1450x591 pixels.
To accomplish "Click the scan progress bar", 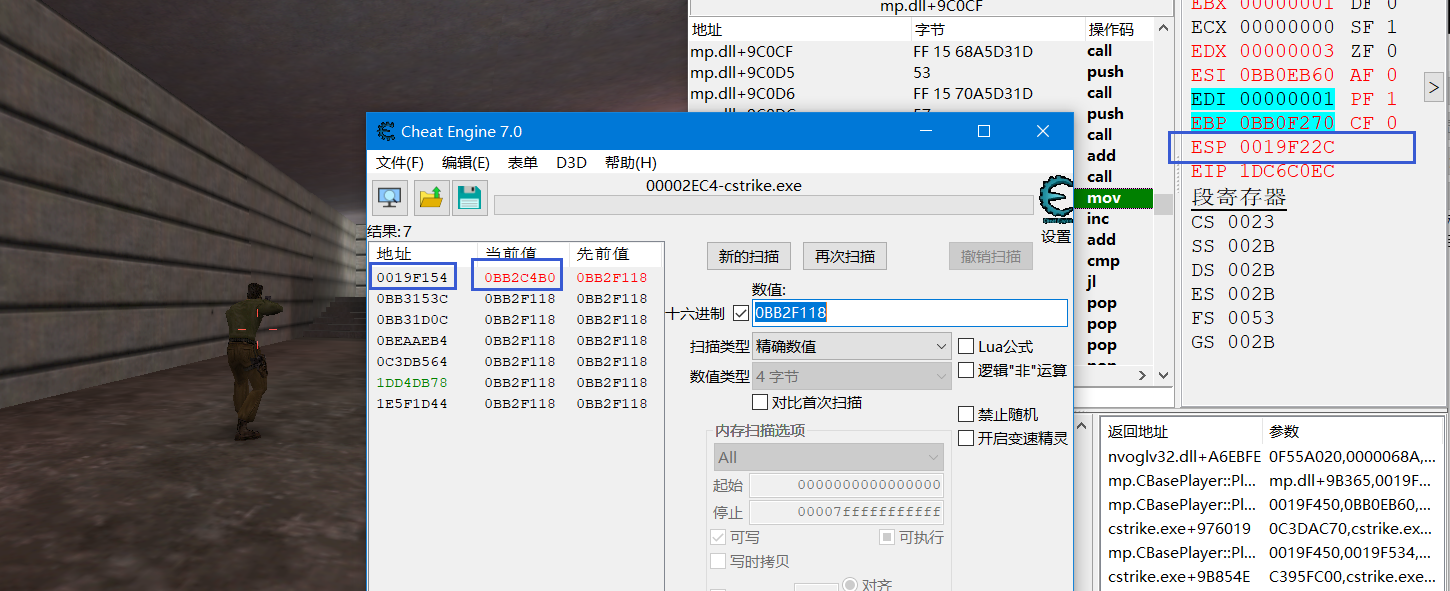I will click(x=764, y=205).
